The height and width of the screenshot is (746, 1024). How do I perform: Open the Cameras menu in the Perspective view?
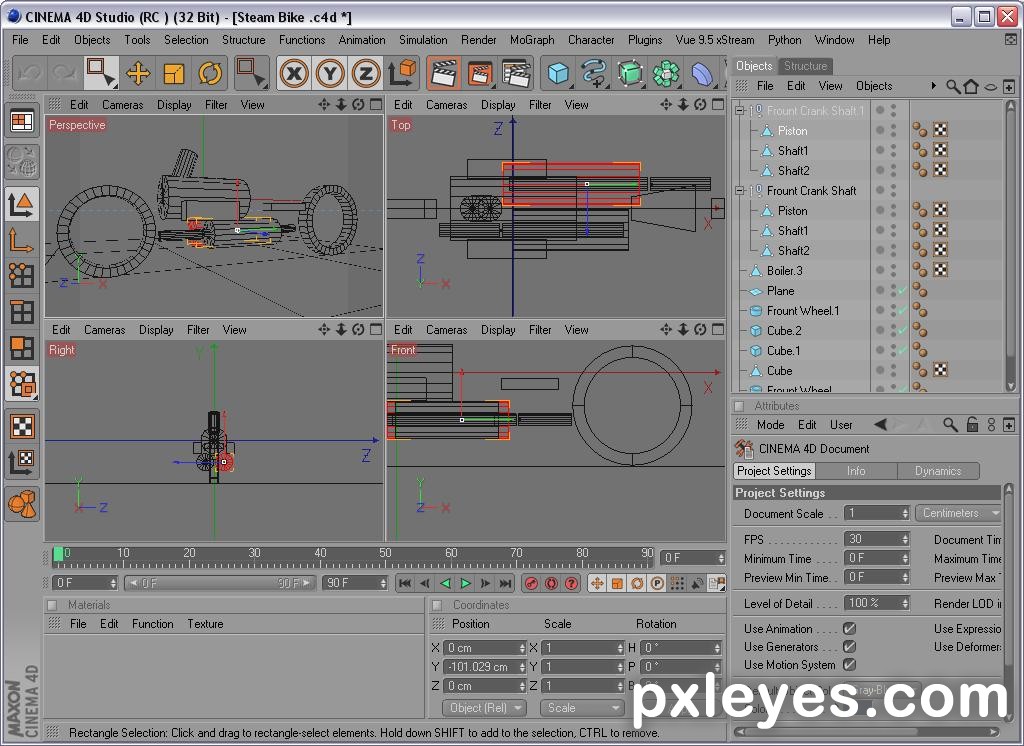[122, 105]
